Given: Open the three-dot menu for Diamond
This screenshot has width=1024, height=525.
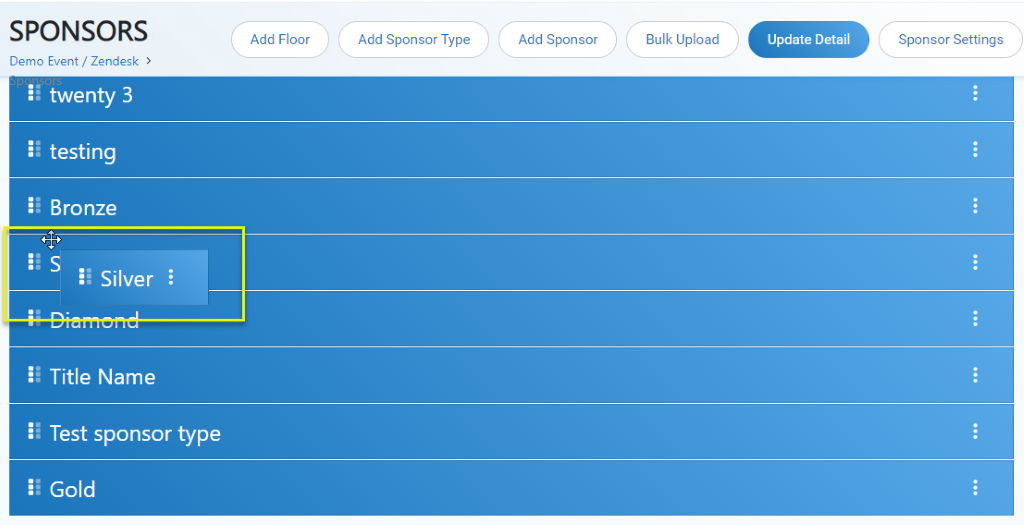Looking at the screenshot, I should (x=975, y=318).
